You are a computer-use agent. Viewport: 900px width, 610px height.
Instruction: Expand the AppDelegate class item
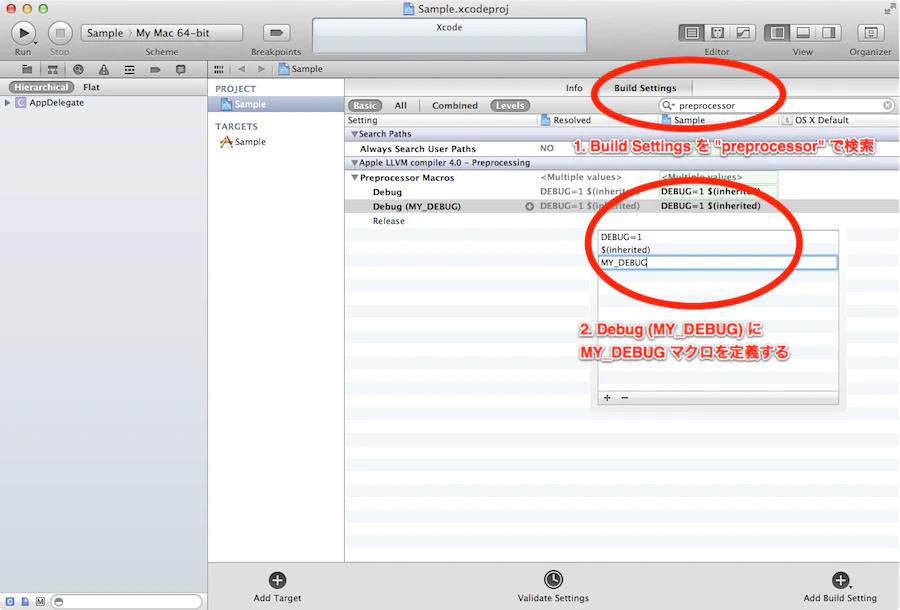[7, 103]
